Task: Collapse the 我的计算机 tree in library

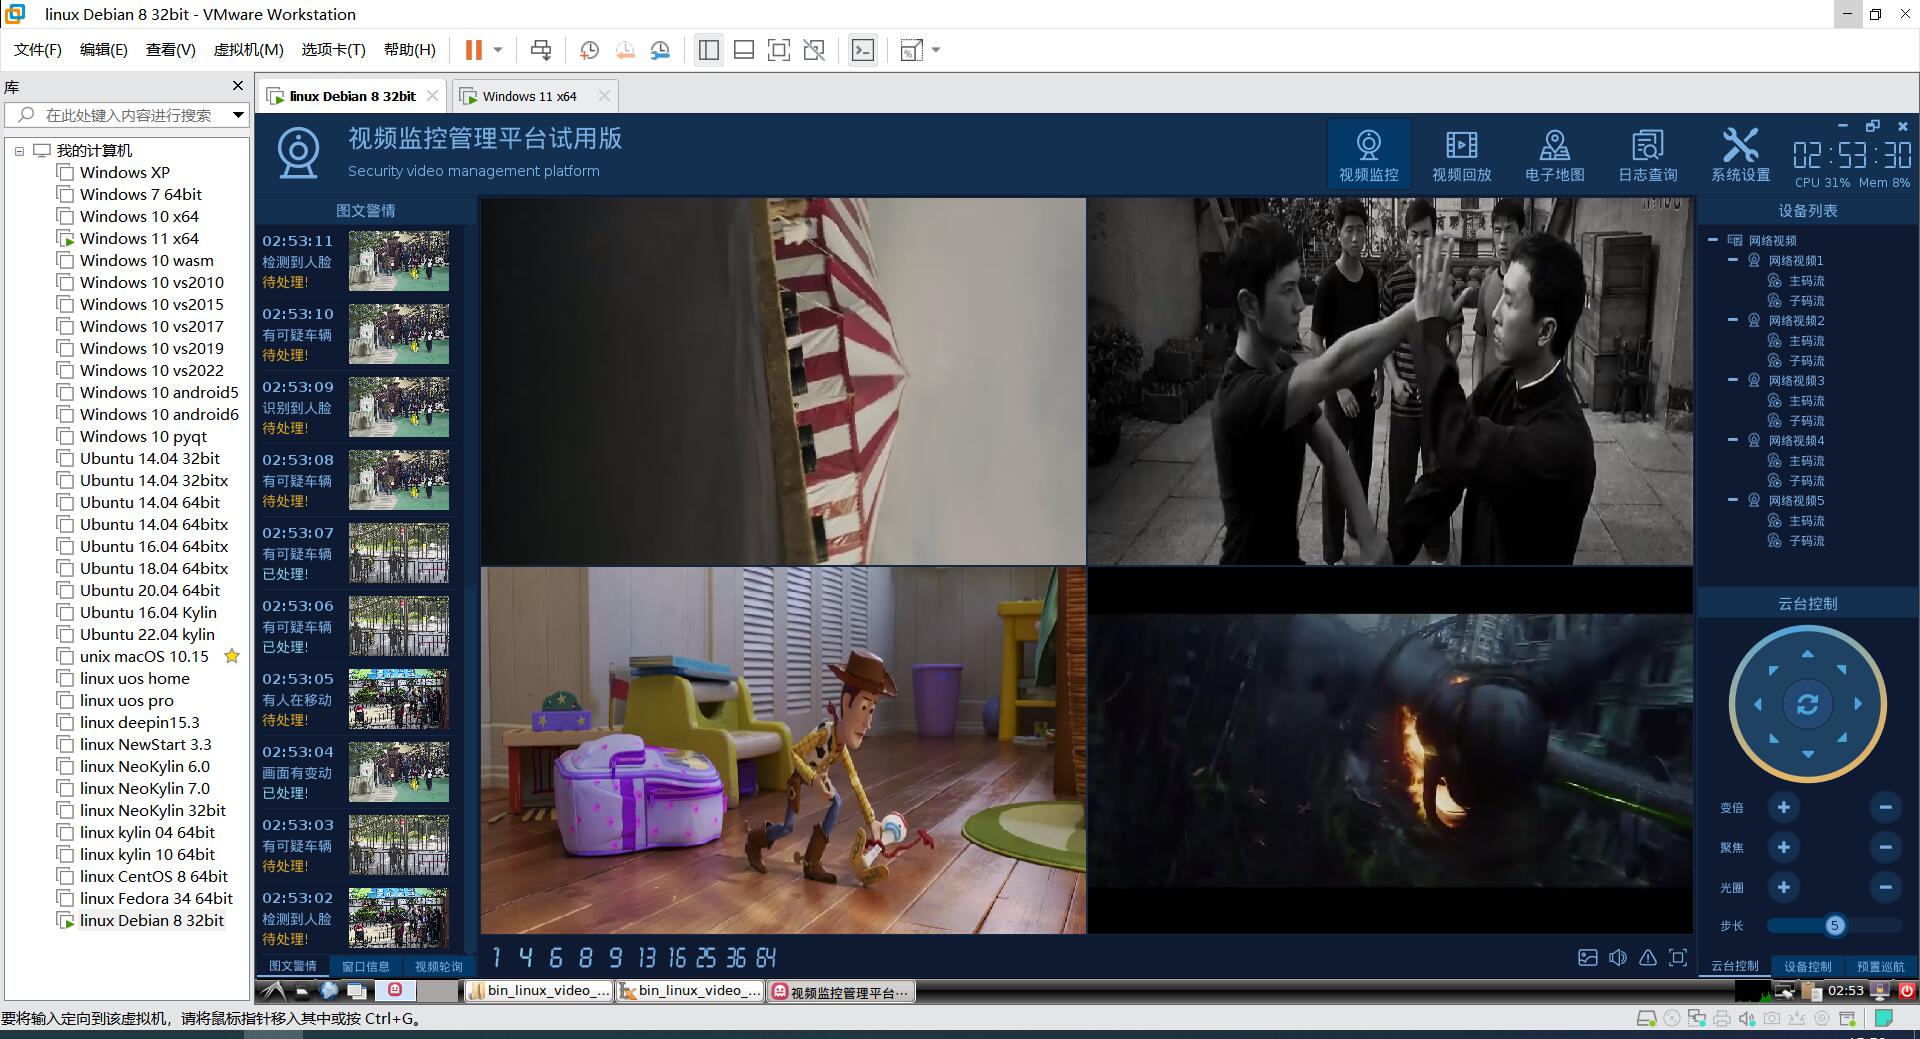Action: 19,151
